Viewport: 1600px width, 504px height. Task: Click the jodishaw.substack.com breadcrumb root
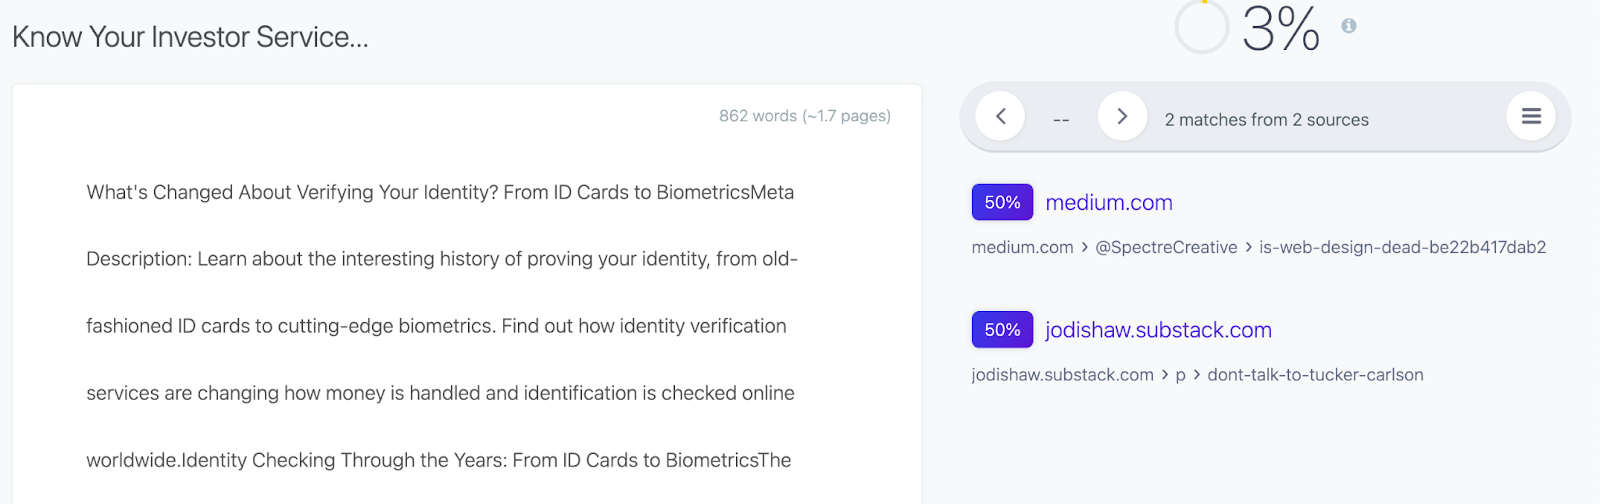point(1062,375)
